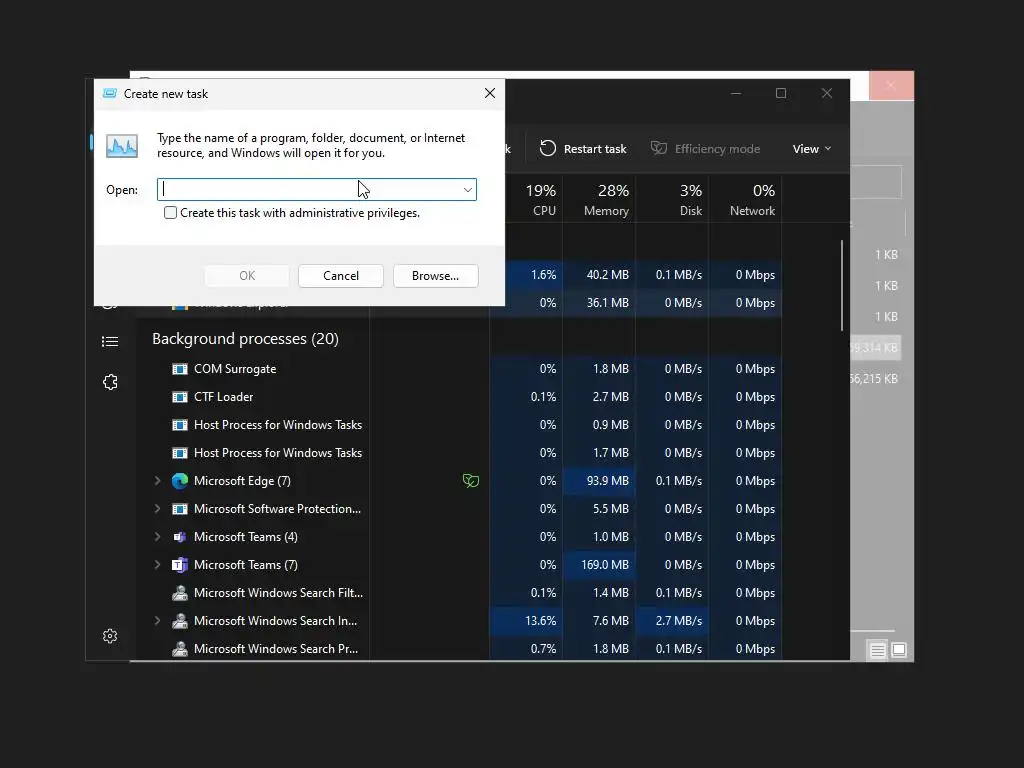Close the Create new task dialog
The width and height of the screenshot is (1024, 768).
click(x=490, y=93)
